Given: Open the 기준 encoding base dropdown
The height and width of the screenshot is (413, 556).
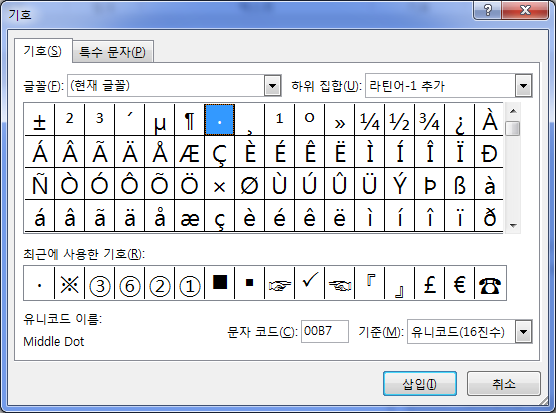Looking at the screenshot, I should pyautogui.click(x=523, y=332).
